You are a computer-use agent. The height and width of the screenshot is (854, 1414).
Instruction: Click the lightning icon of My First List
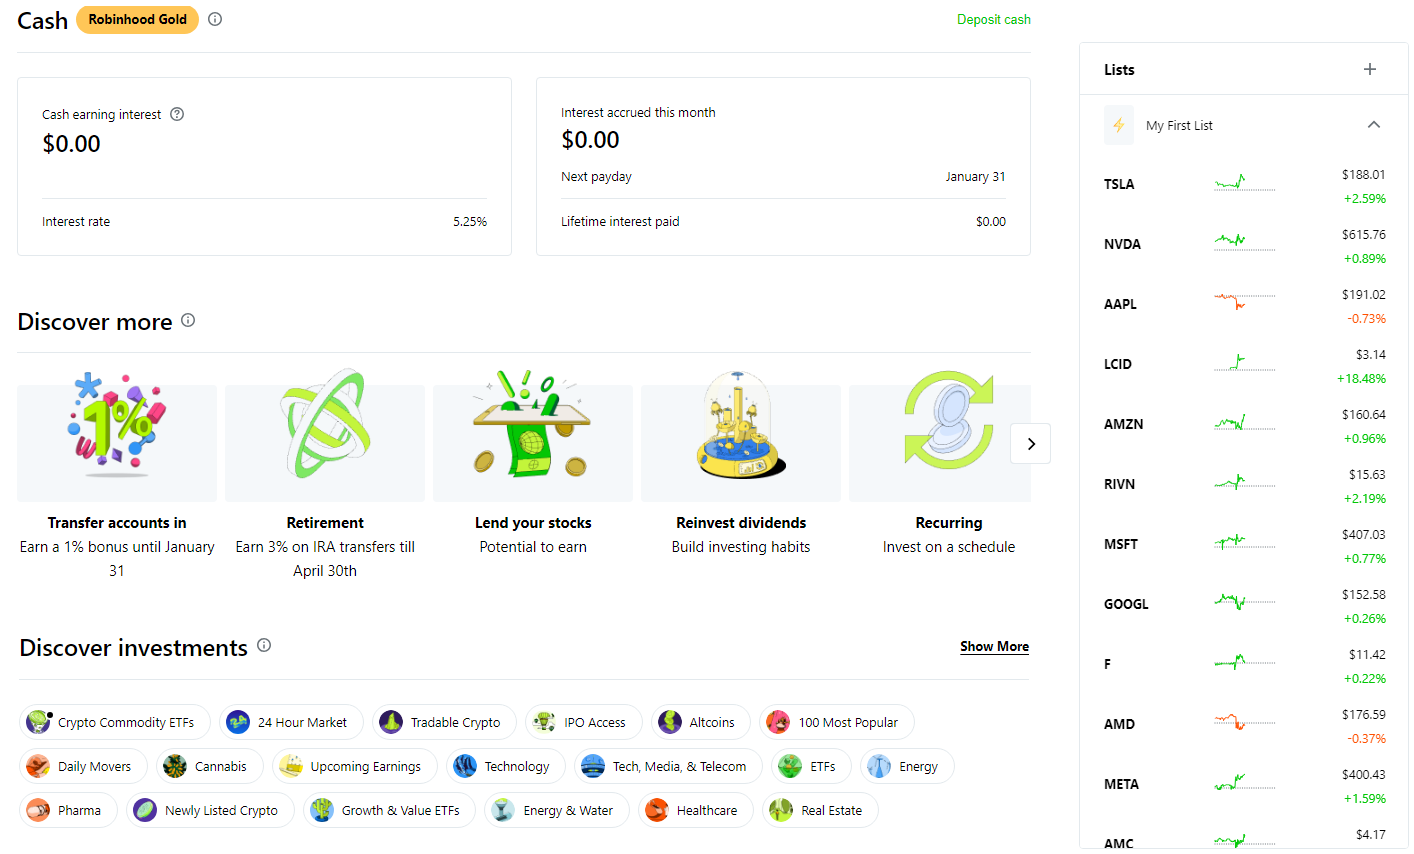pyautogui.click(x=1119, y=125)
